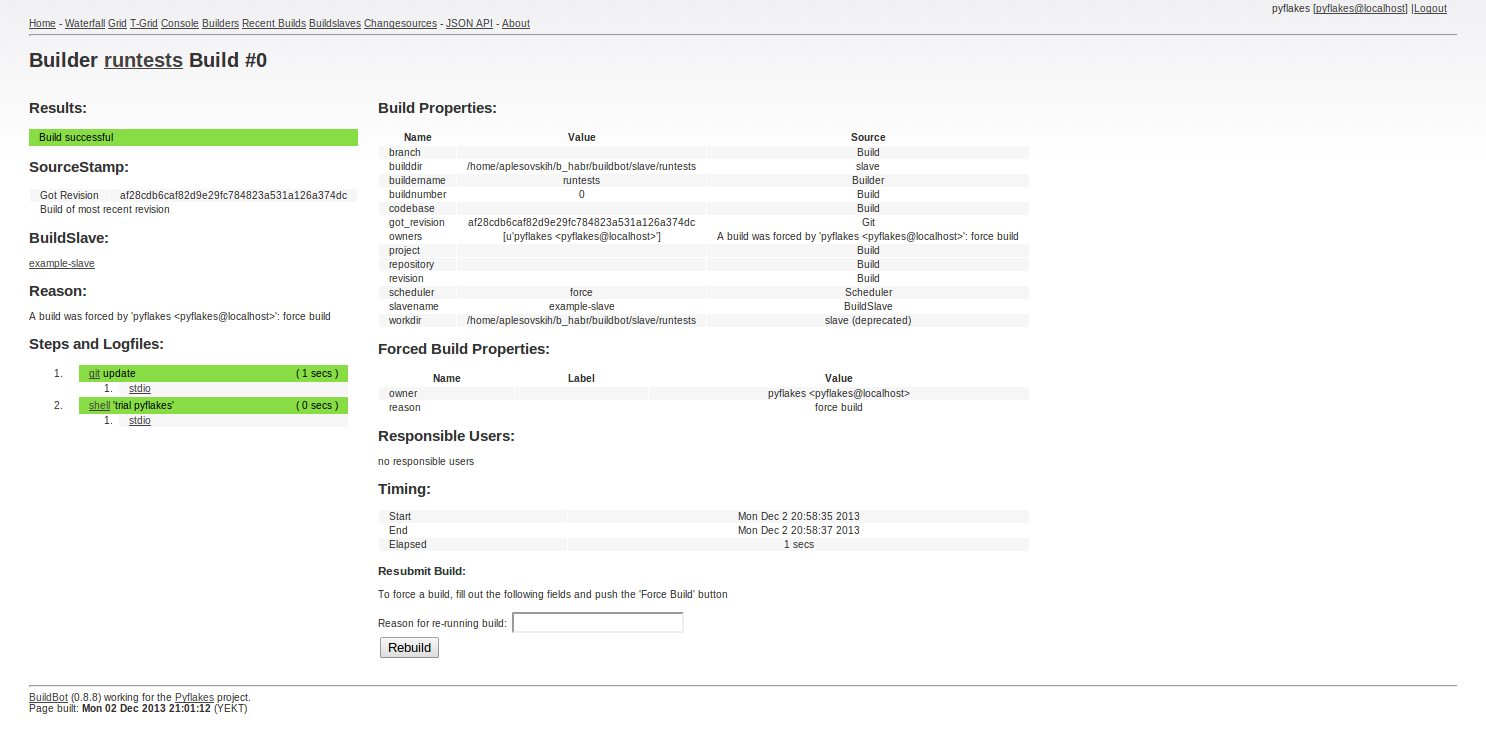Image resolution: width=1486 pixels, height=732 pixels.
Task: Click the slavename value 'example-slave' in properties
Action: (581, 306)
